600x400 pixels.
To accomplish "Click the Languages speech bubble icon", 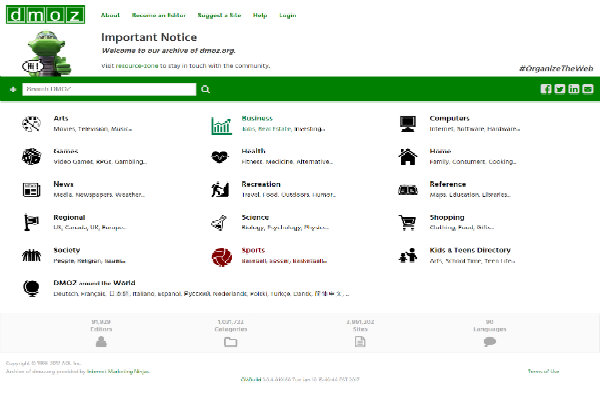I will 490,341.
